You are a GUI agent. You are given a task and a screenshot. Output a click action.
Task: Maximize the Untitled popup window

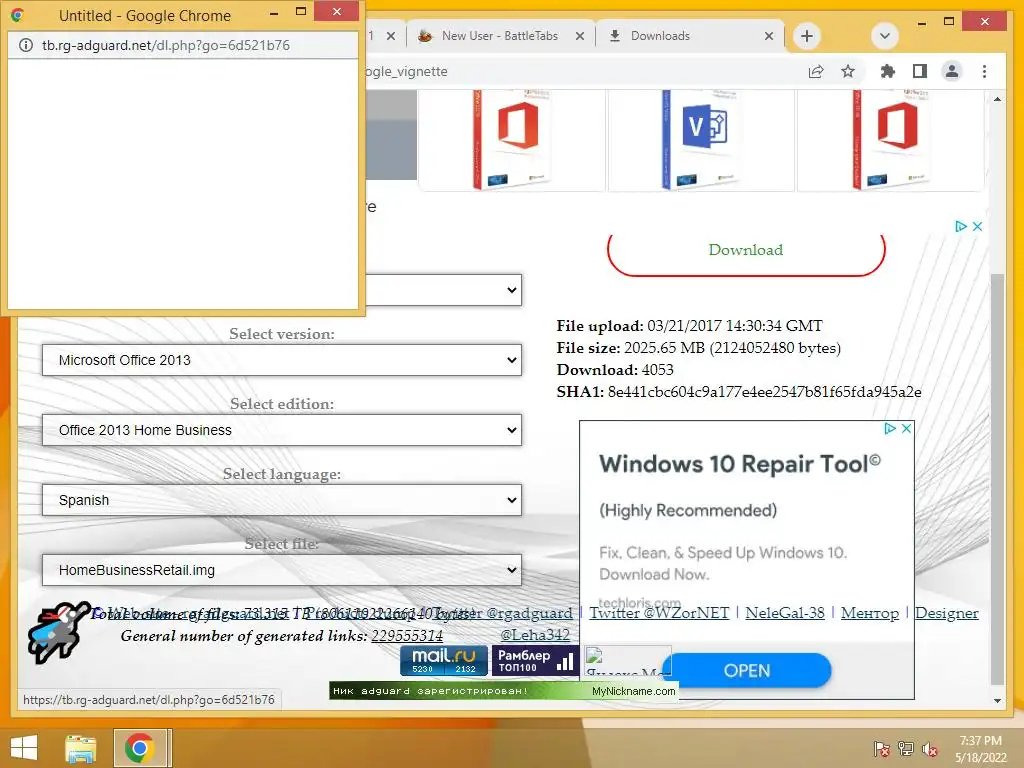click(300, 12)
